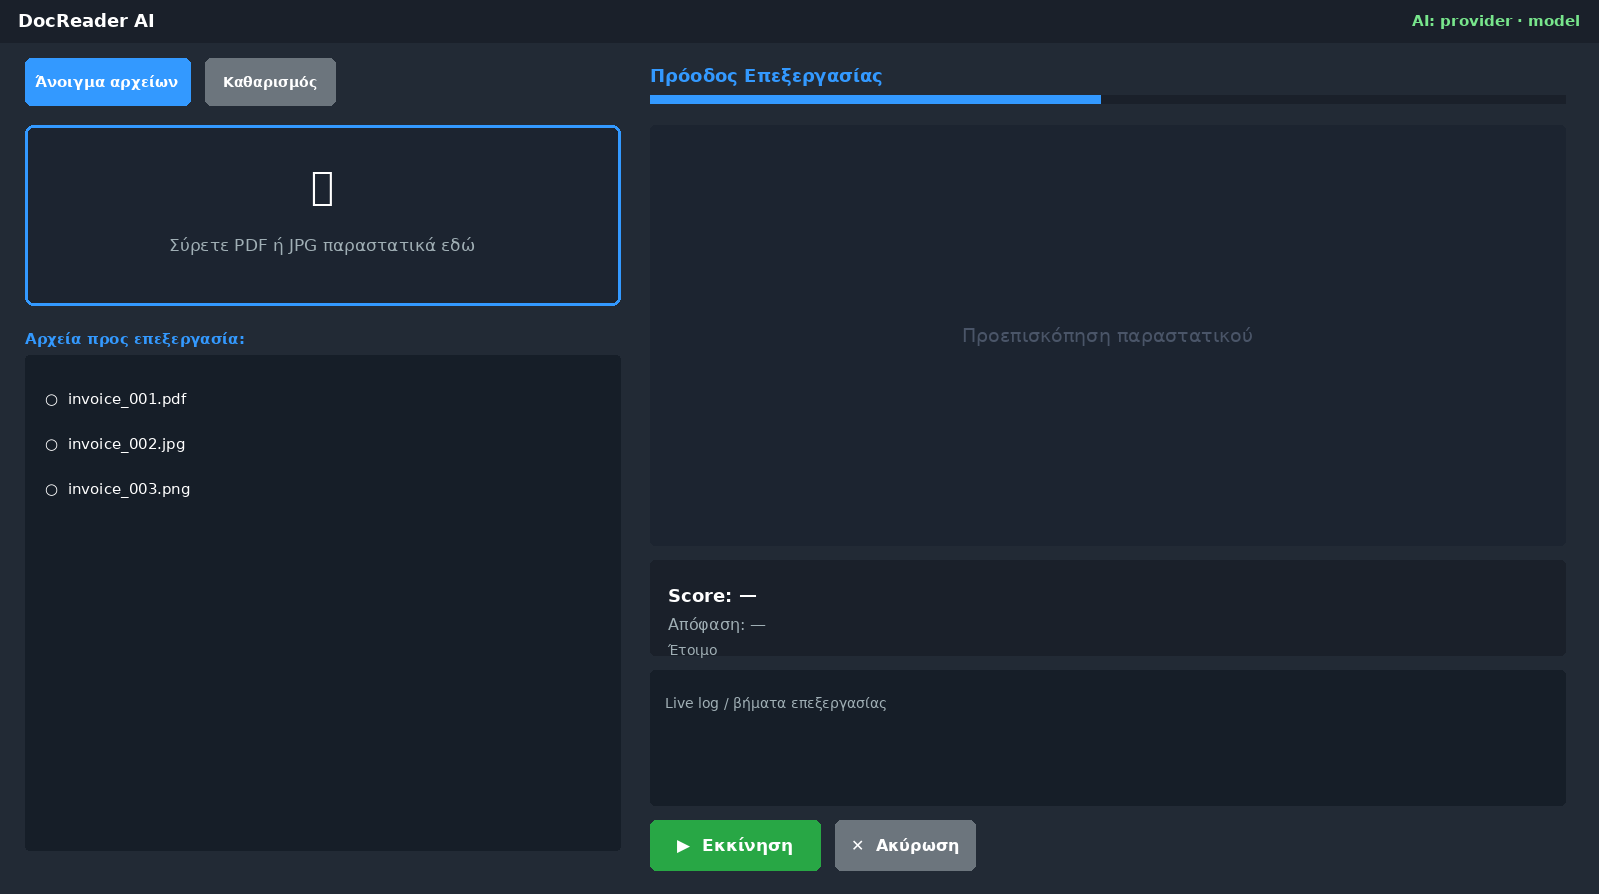Click the DocReader AI title
1599x894 pixels.
pos(86,21)
